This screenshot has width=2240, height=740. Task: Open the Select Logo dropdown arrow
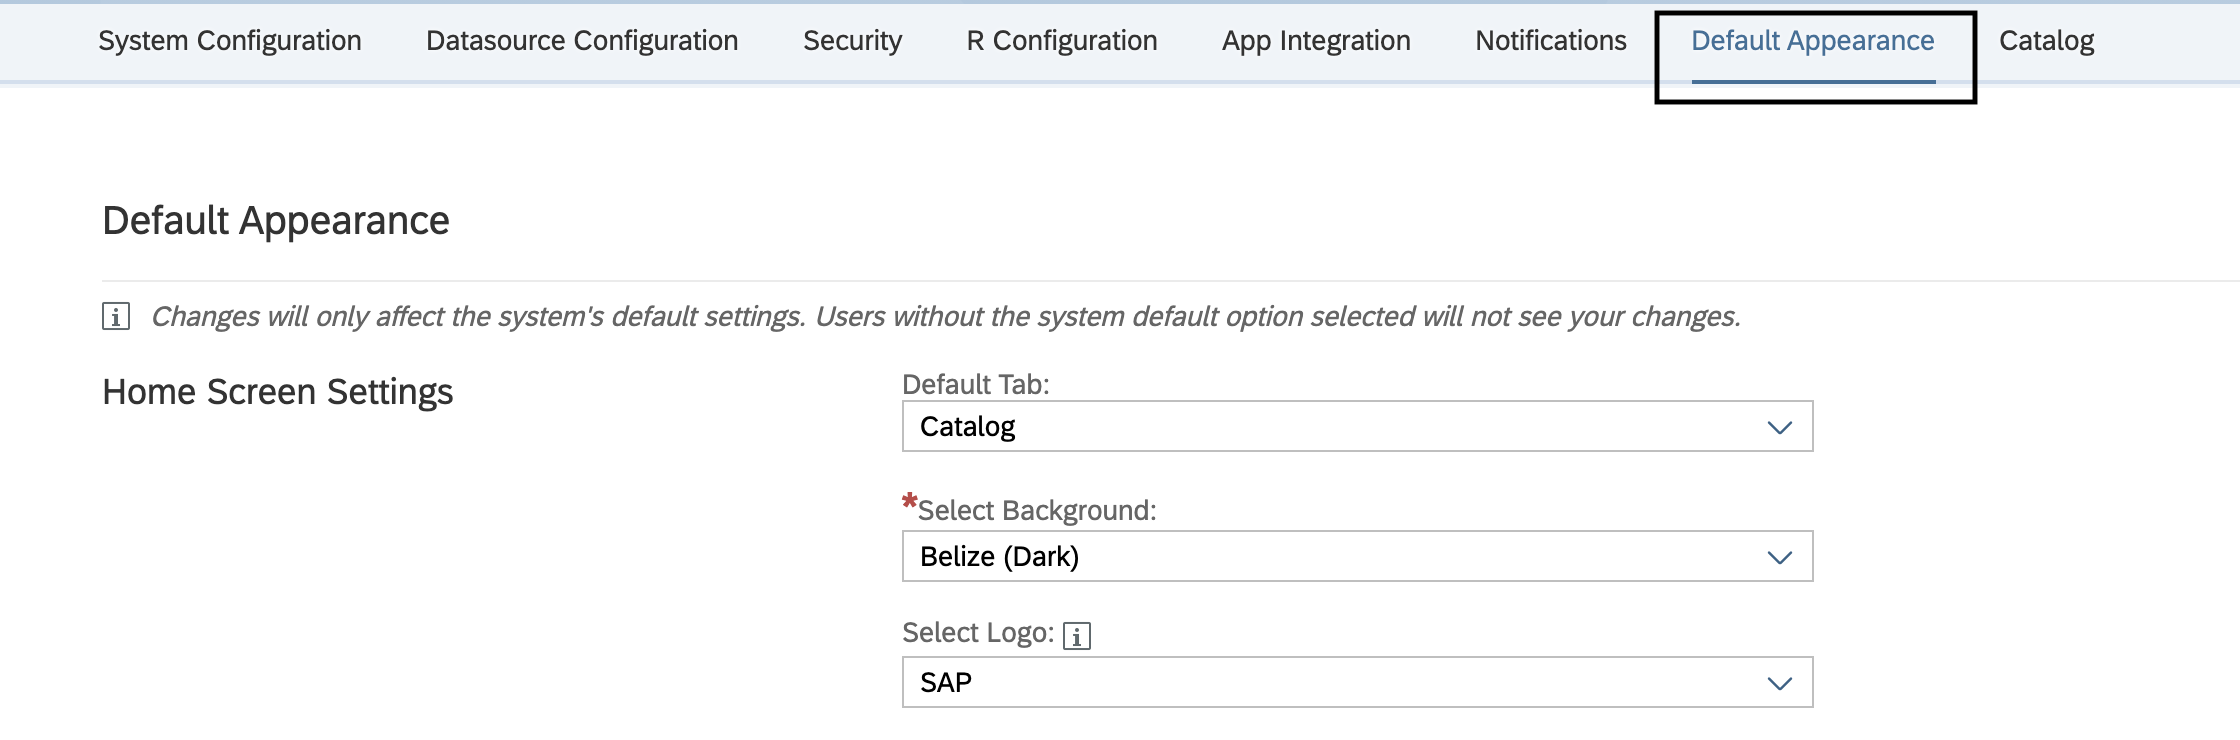pos(1779,684)
